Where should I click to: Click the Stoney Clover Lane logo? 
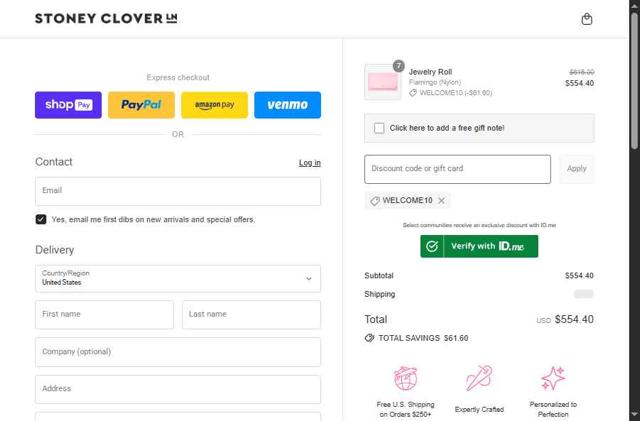pos(106,18)
